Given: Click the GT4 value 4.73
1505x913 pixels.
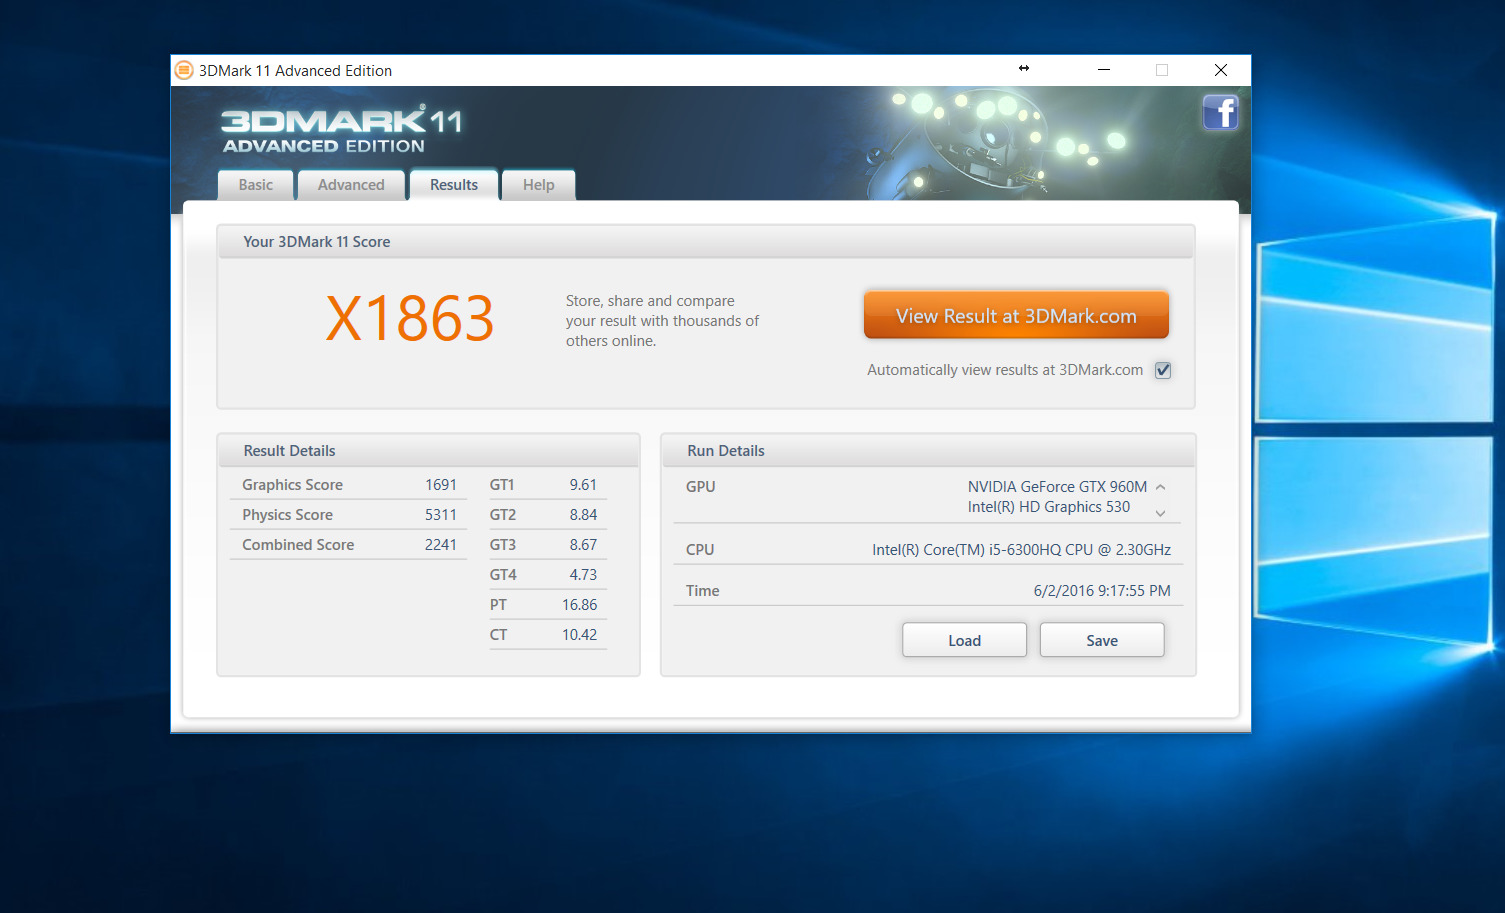Looking at the screenshot, I should [583, 575].
